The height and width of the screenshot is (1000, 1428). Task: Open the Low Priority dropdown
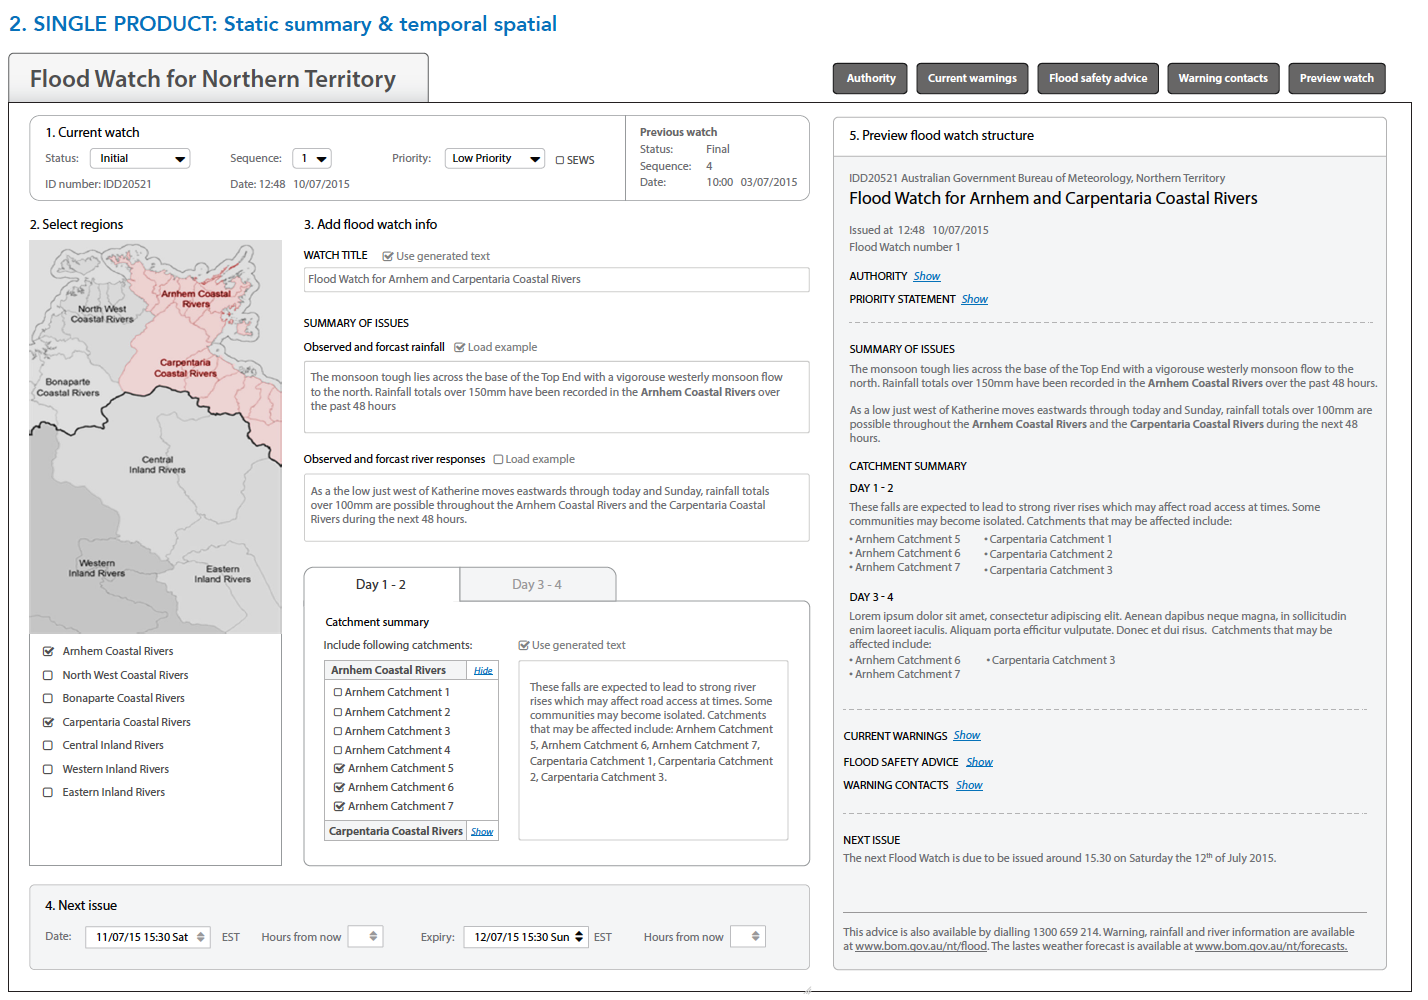point(495,158)
